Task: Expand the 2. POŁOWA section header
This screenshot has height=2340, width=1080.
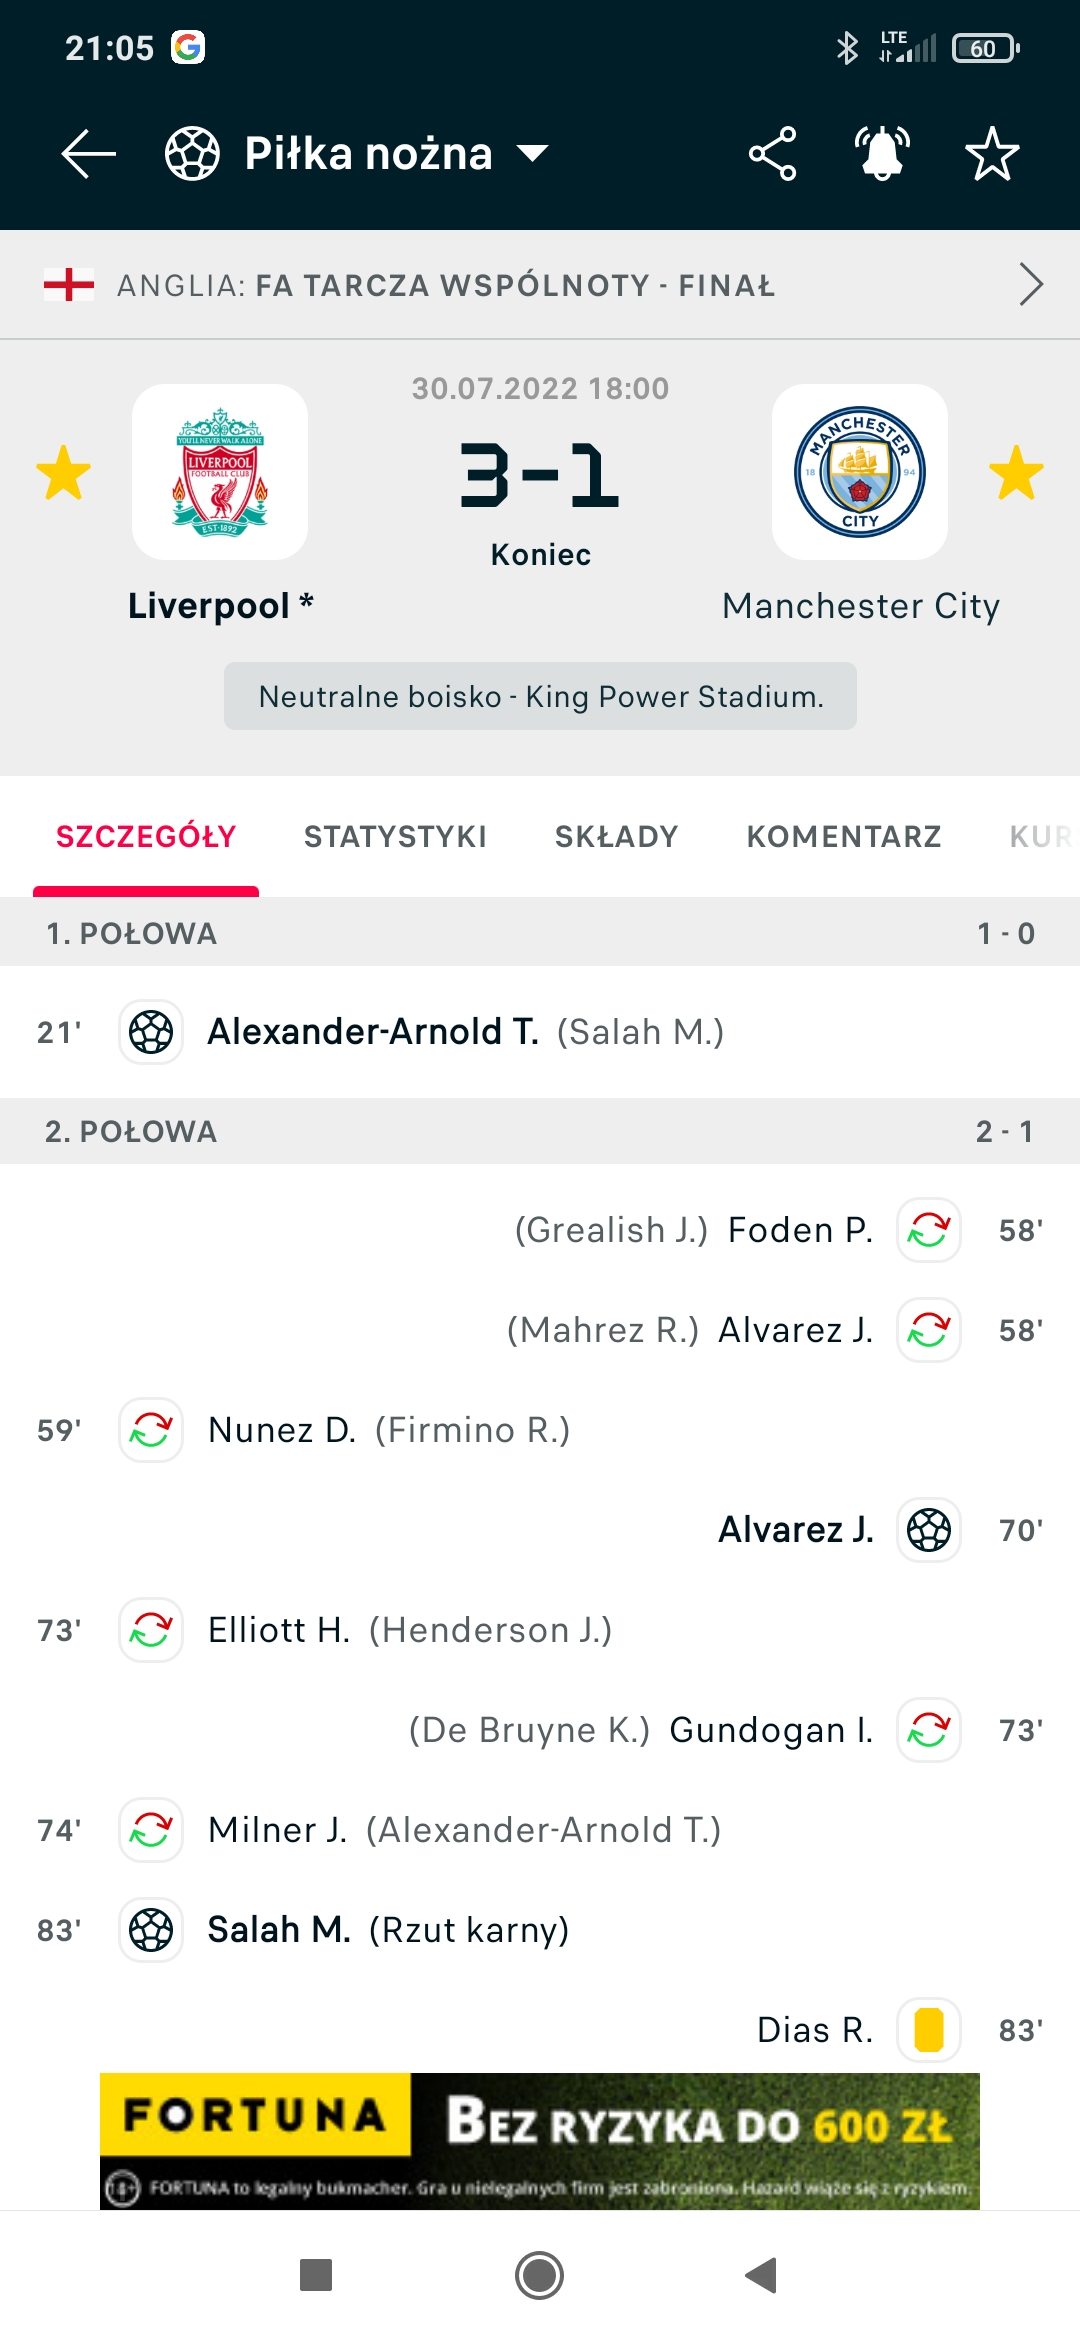Action: tap(540, 1131)
